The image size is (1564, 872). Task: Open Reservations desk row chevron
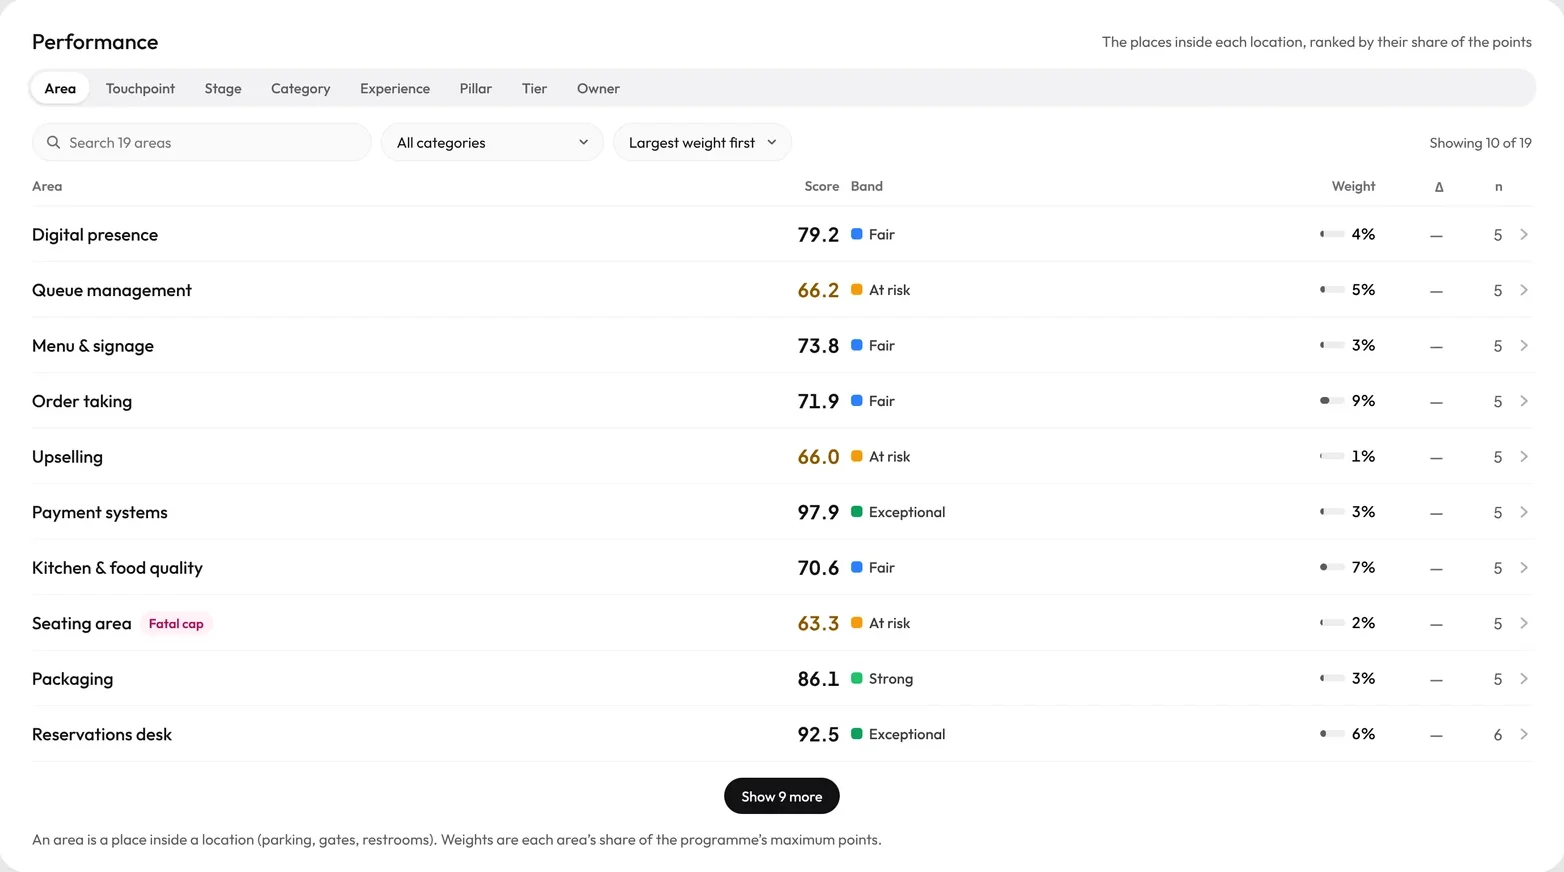(x=1524, y=734)
